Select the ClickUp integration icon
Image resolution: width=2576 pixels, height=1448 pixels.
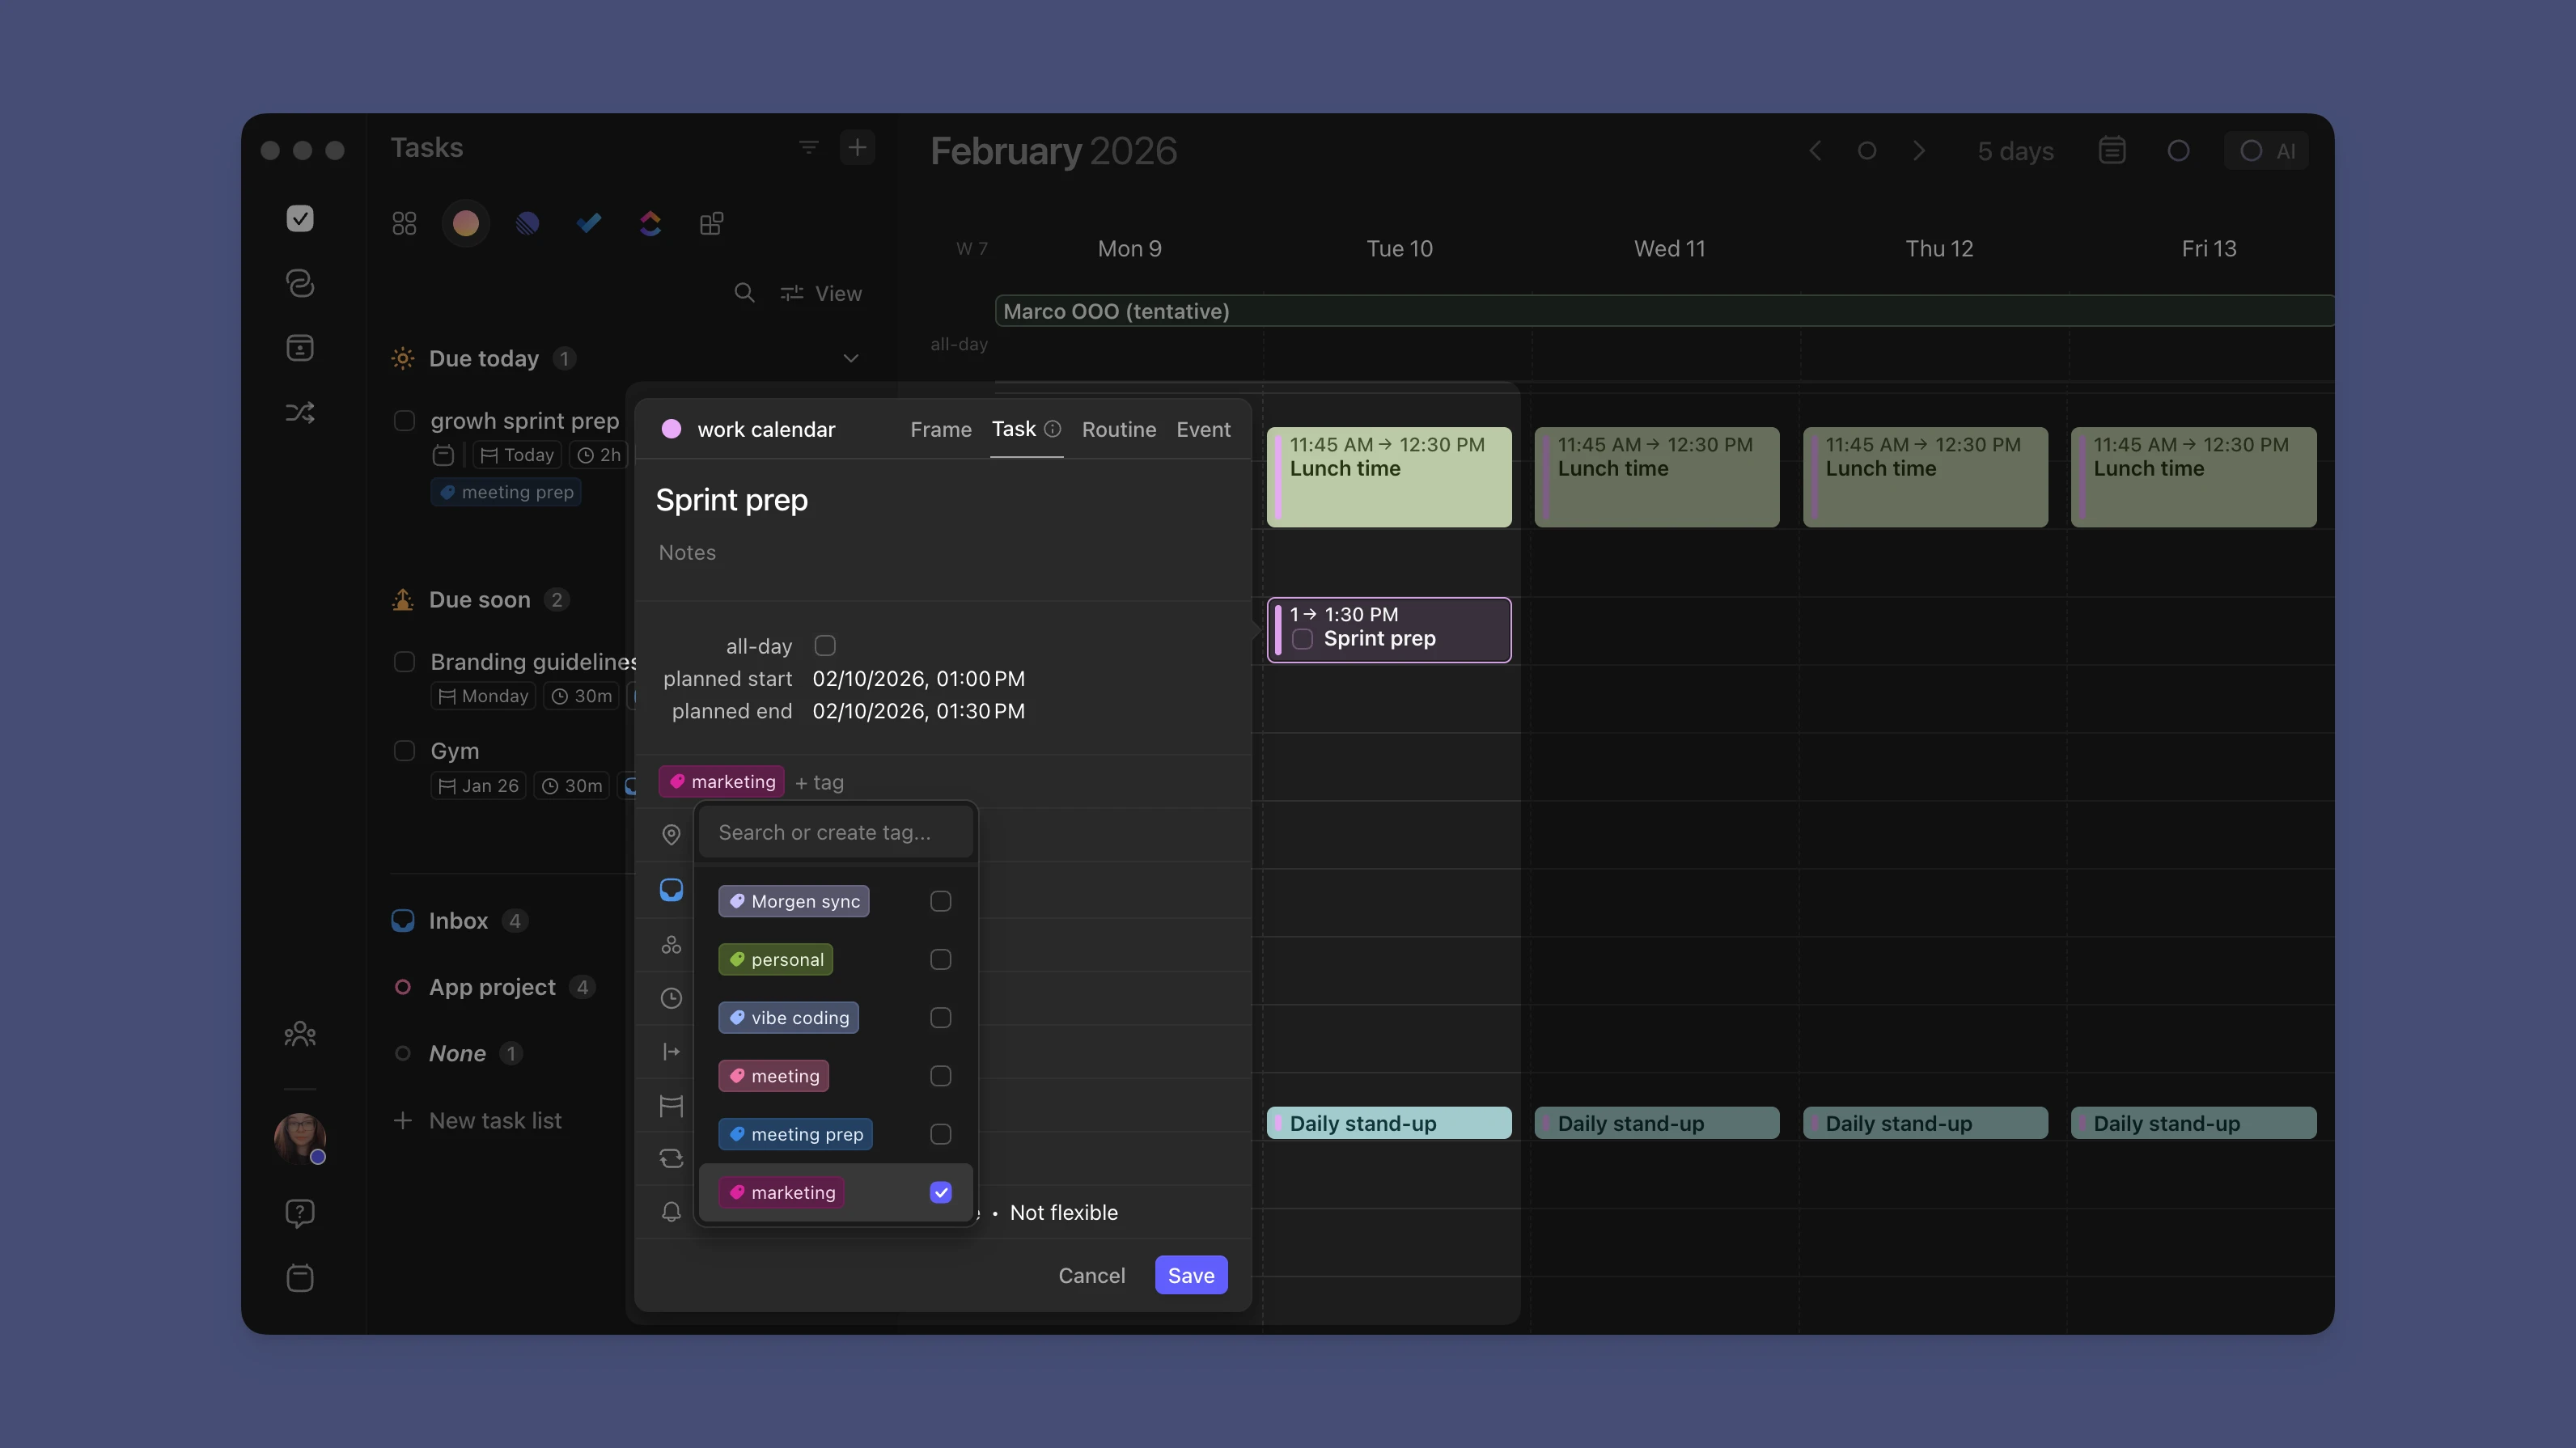click(649, 223)
